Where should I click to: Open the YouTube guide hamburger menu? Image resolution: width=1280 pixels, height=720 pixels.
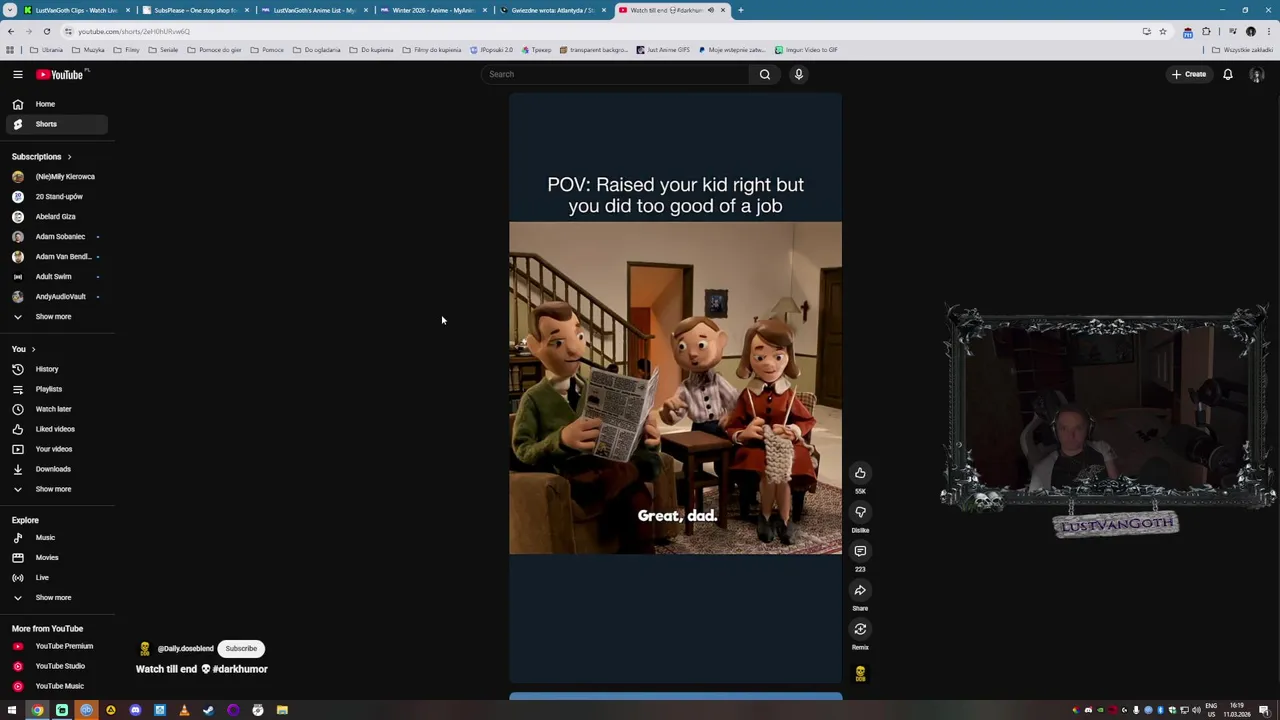[17, 74]
